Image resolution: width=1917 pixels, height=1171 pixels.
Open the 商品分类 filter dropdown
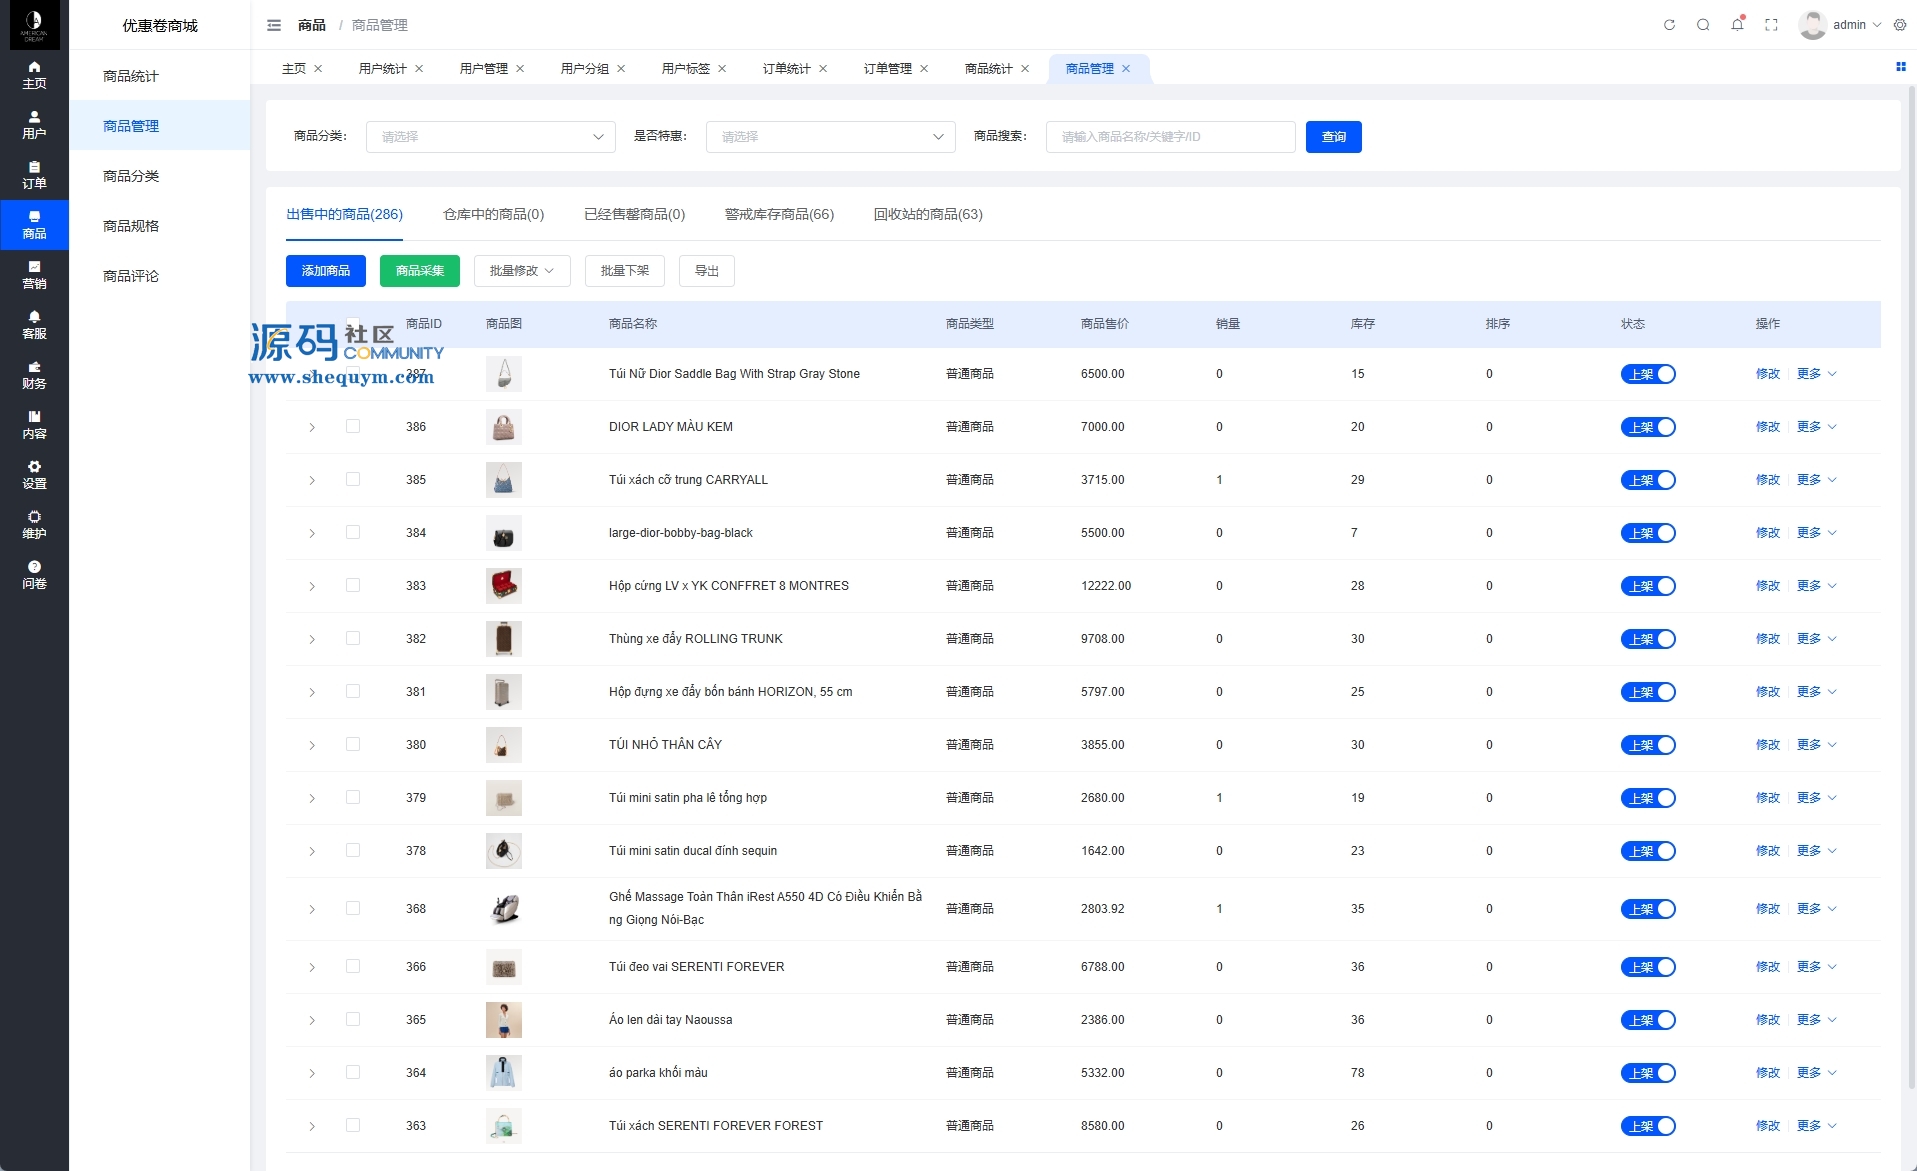tap(490, 137)
